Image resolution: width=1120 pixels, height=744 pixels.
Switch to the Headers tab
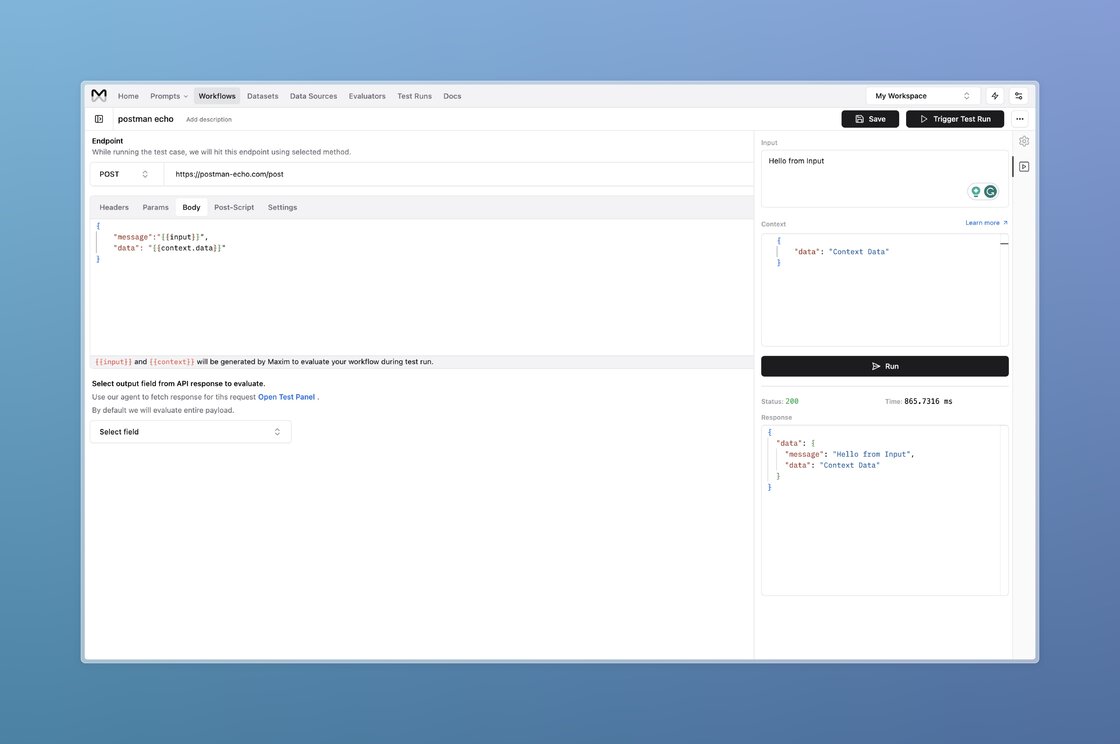(x=114, y=207)
